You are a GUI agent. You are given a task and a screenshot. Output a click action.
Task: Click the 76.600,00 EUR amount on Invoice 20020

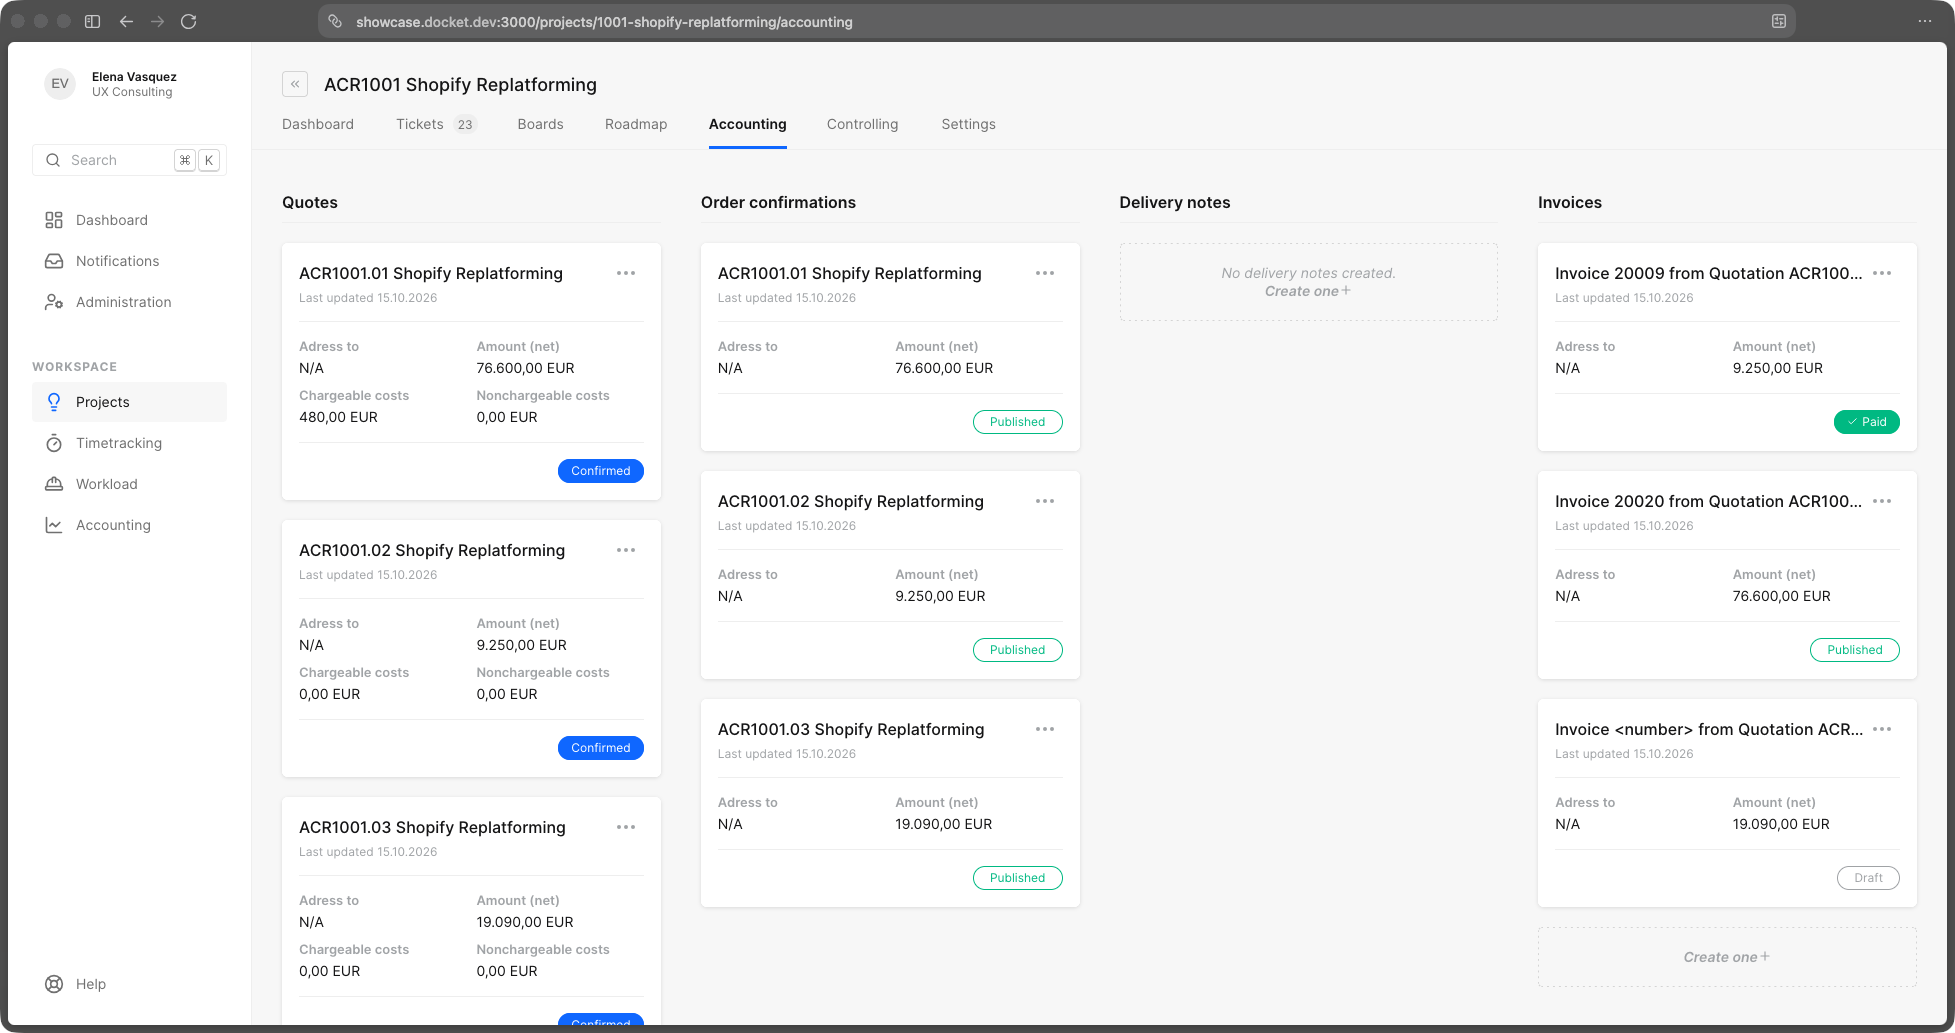coord(1782,596)
